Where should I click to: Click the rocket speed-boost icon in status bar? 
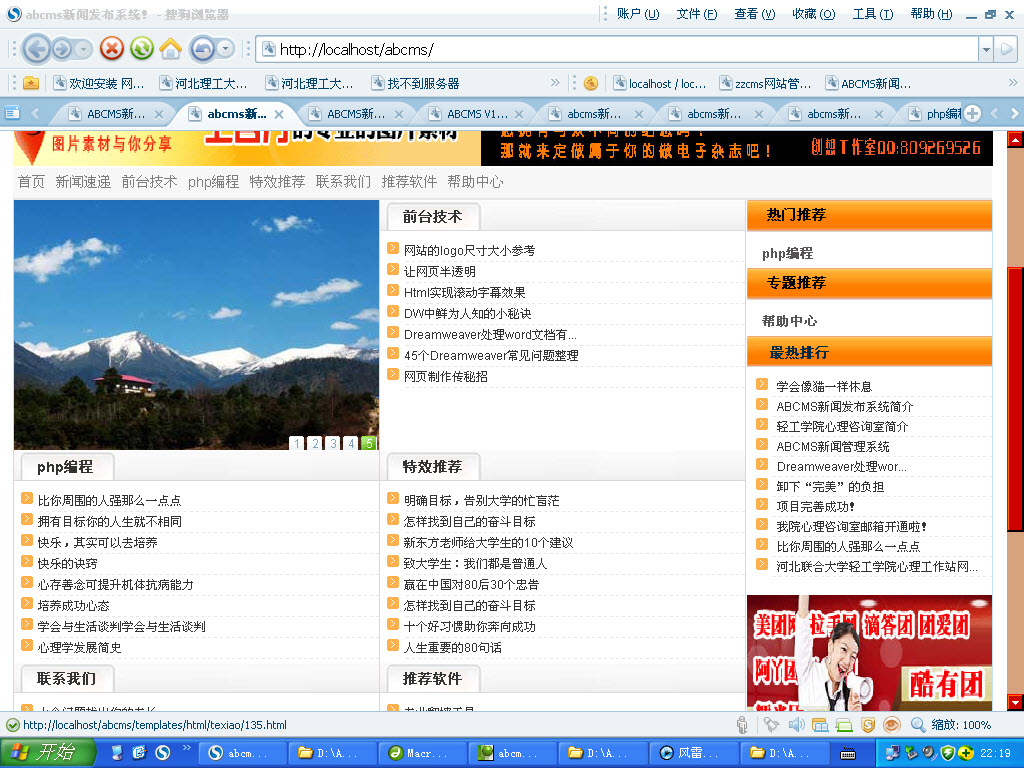tap(770, 725)
